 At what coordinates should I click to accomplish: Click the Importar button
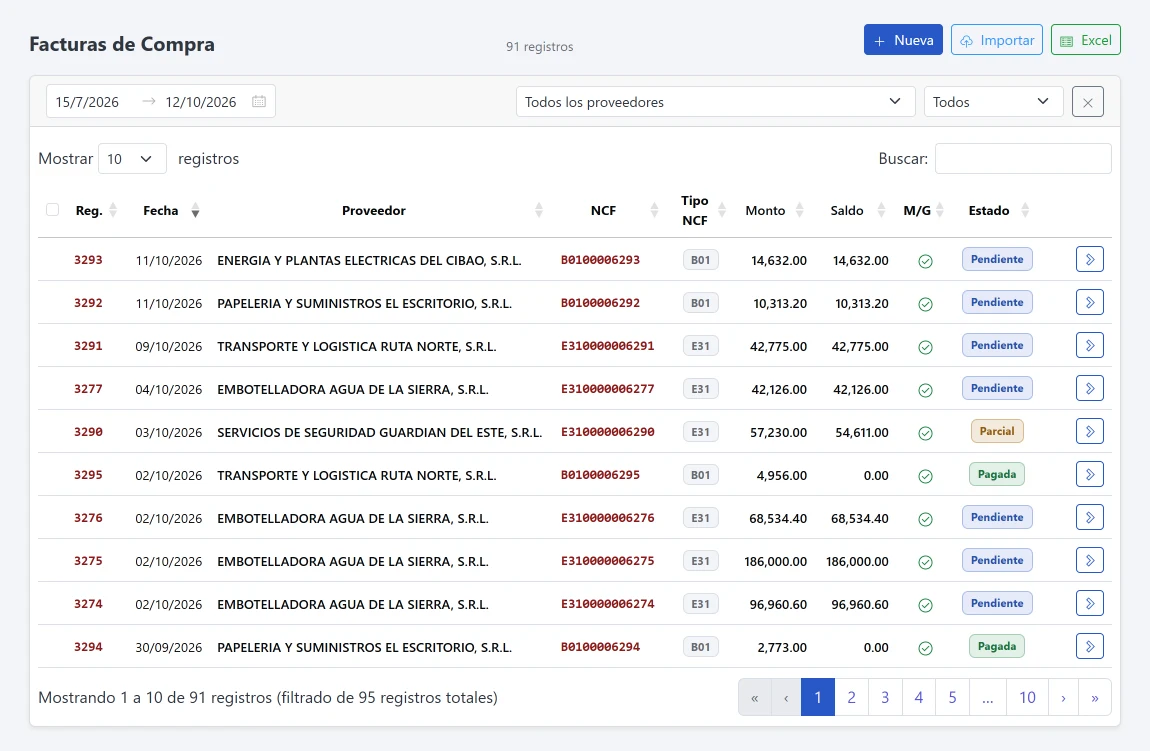click(997, 40)
